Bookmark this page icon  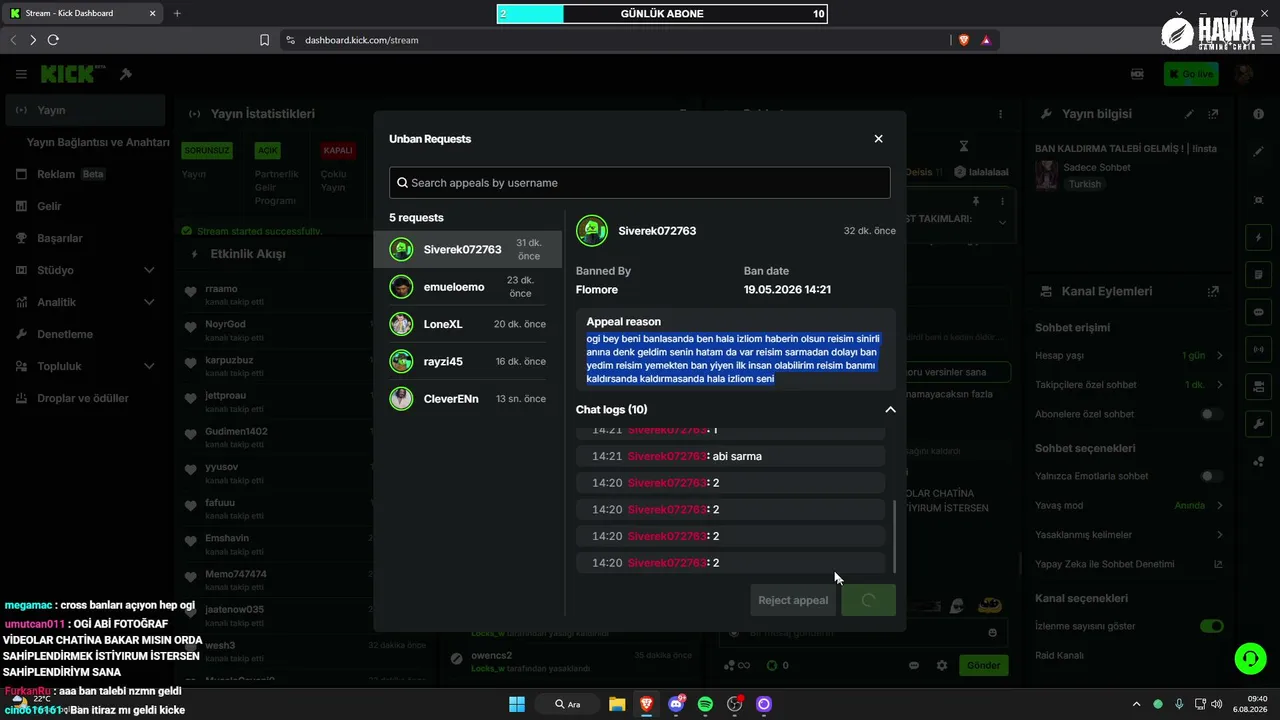pyautogui.click(x=264, y=40)
